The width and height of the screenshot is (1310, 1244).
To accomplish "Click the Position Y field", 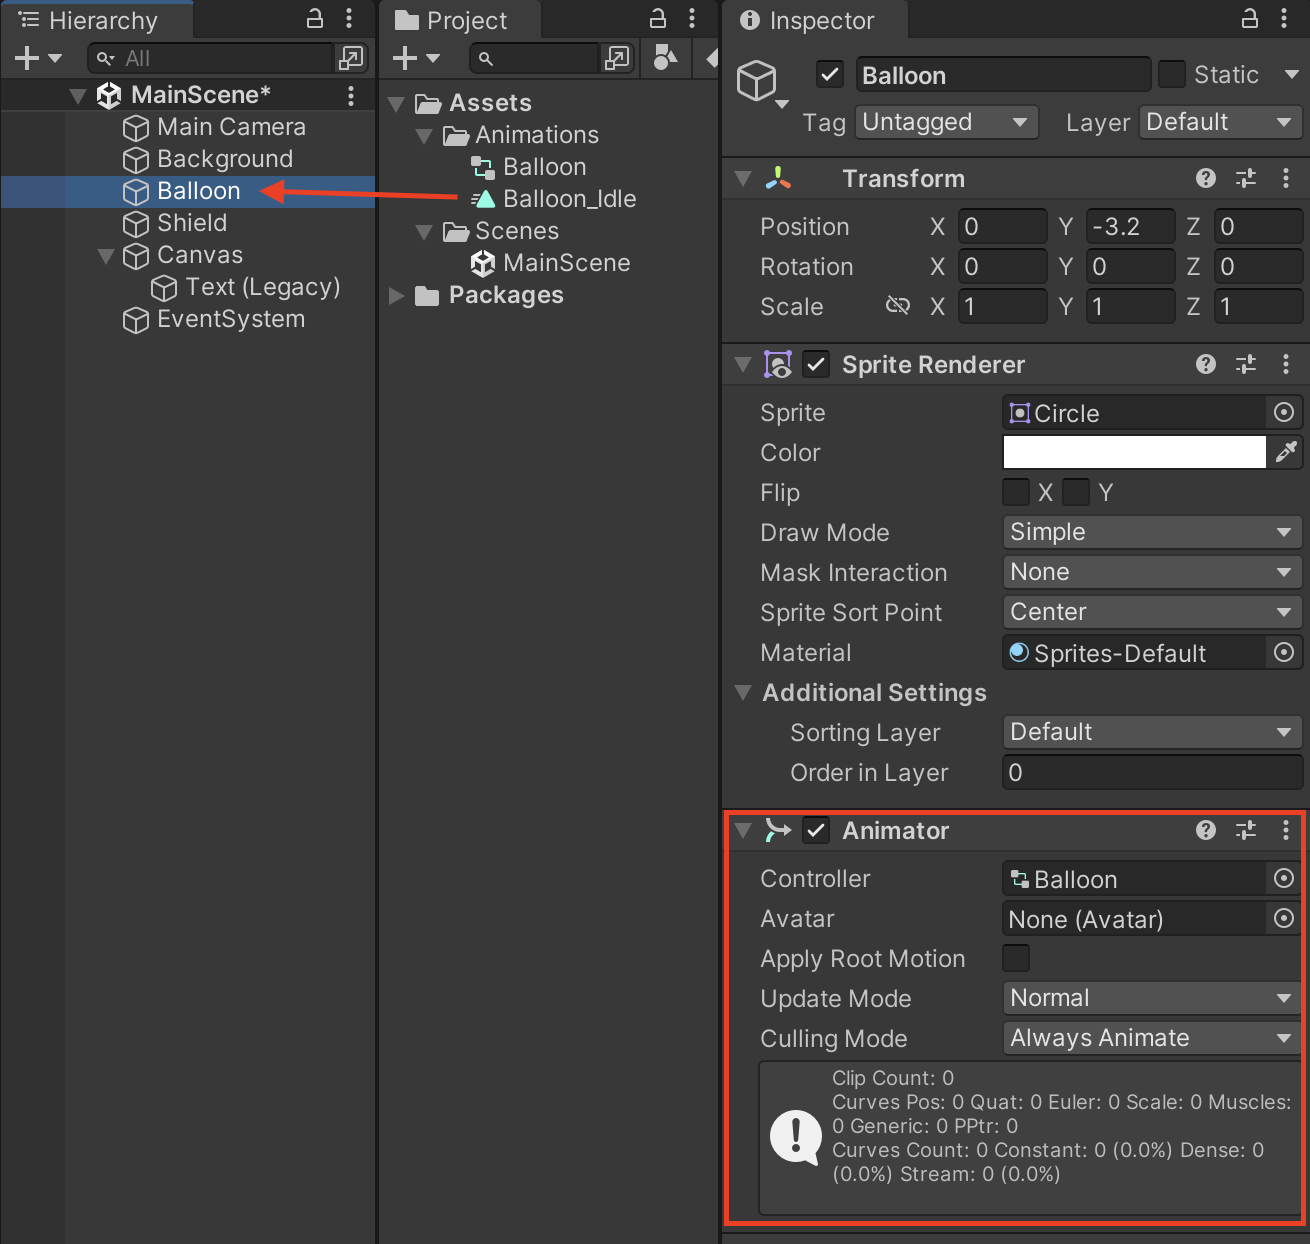I will pos(1130,227).
